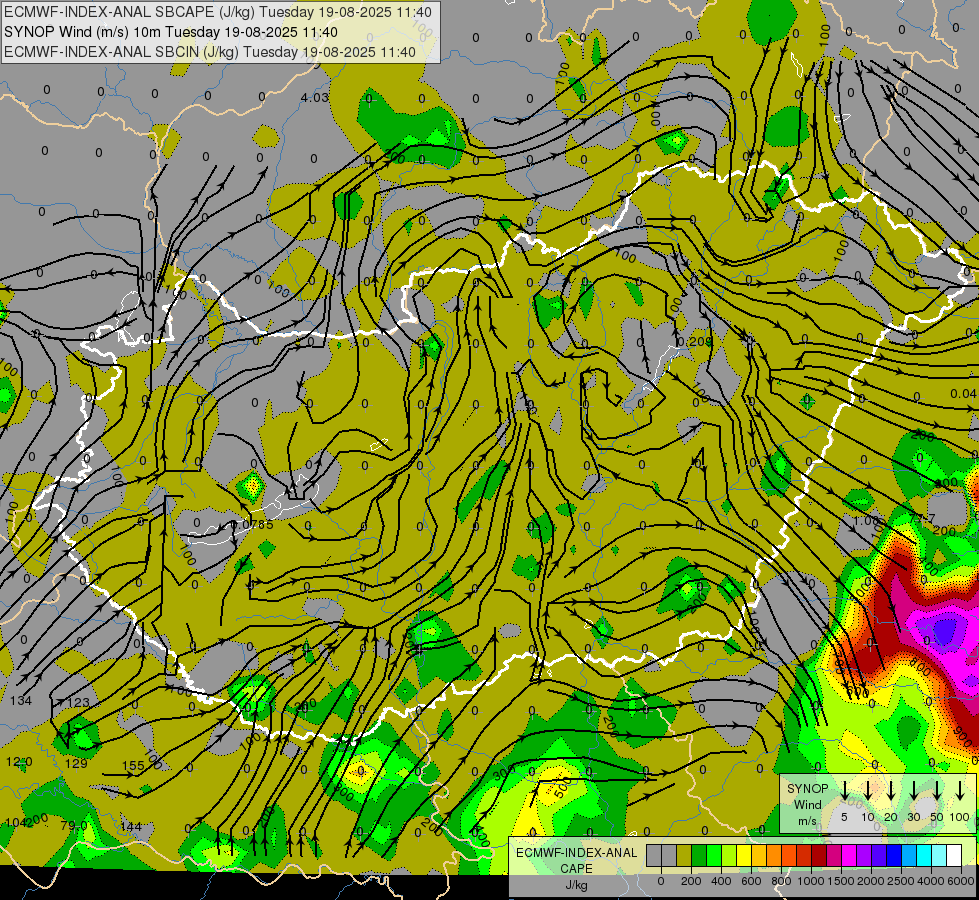
Task: Click the station value 4.03
Action: click(315, 97)
